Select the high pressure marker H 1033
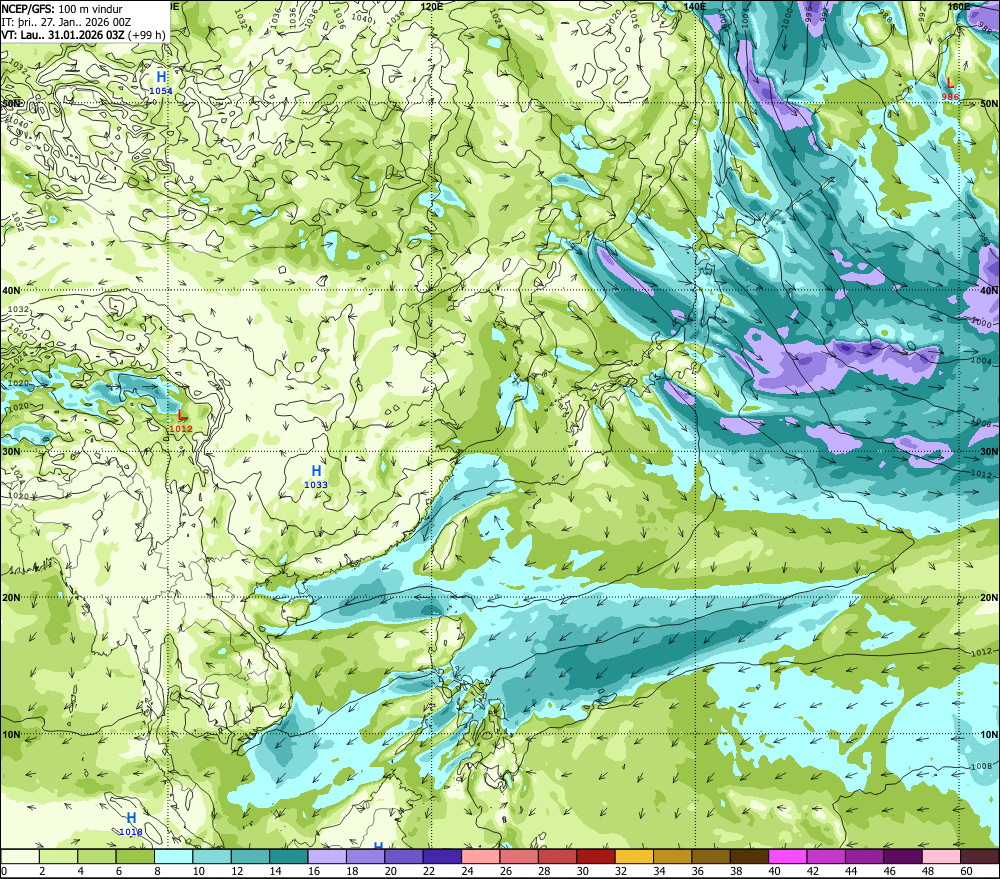Screen dimensions: 1000x879 pyautogui.click(x=316, y=477)
